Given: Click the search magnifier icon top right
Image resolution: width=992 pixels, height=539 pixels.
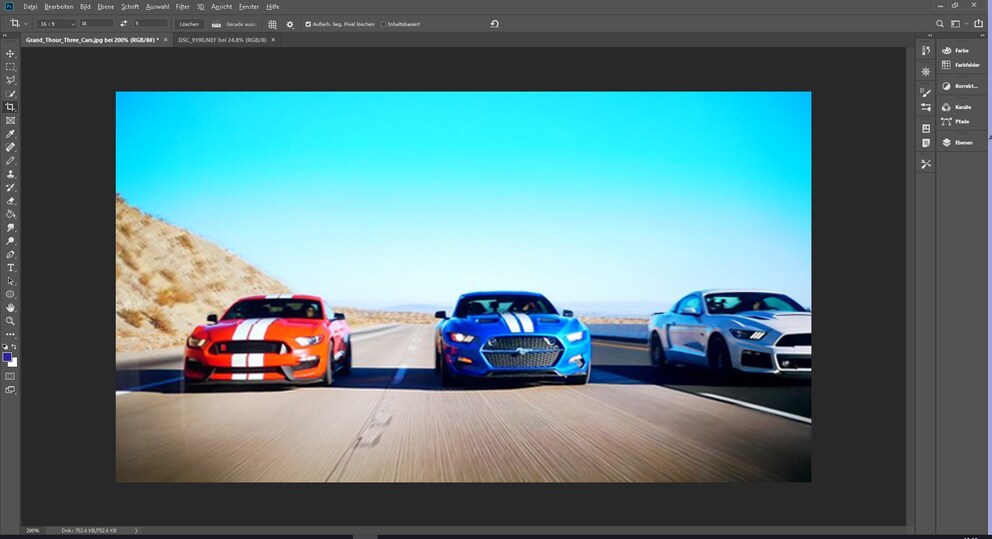Looking at the screenshot, I should click(x=939, y=24).
